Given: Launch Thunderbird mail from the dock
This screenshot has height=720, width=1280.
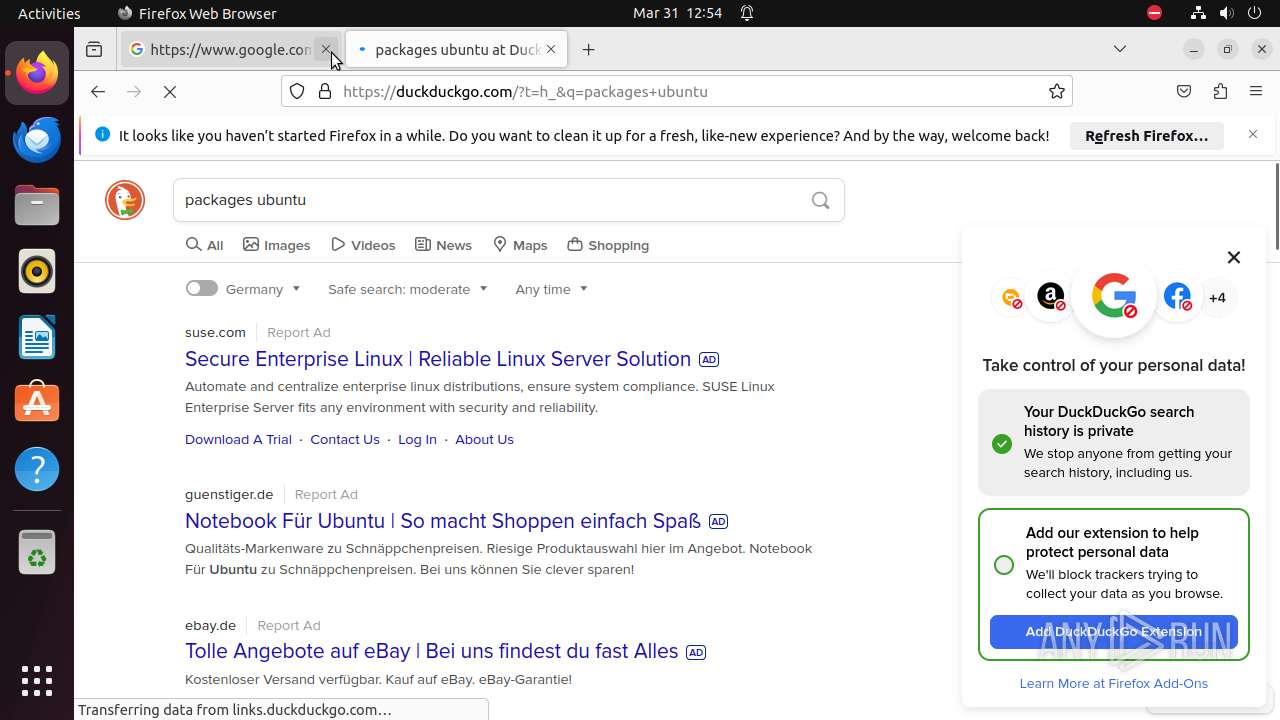Looking at the screenshot, I should click(x=37, y=139).
